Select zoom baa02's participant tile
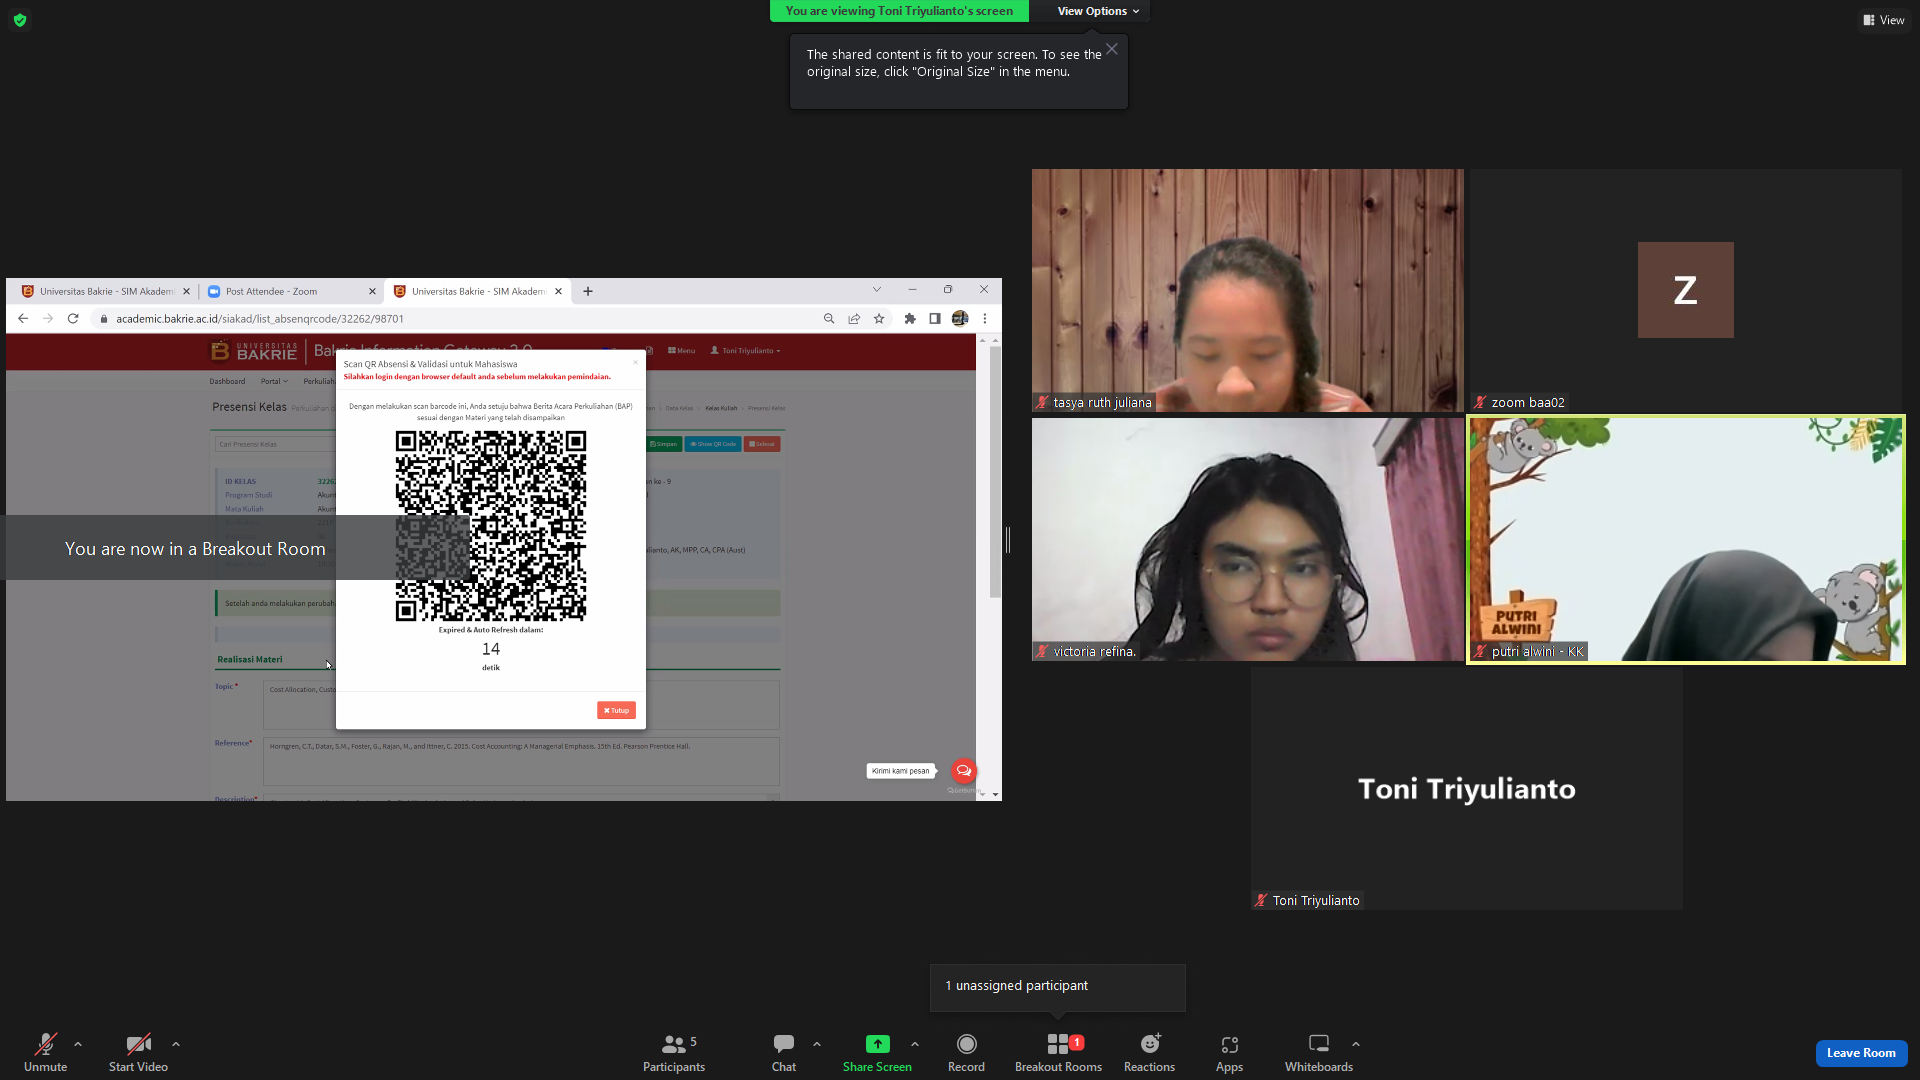This screenshot has height=1080, width=1920. pyautogui.click(x=1685, y=290)
